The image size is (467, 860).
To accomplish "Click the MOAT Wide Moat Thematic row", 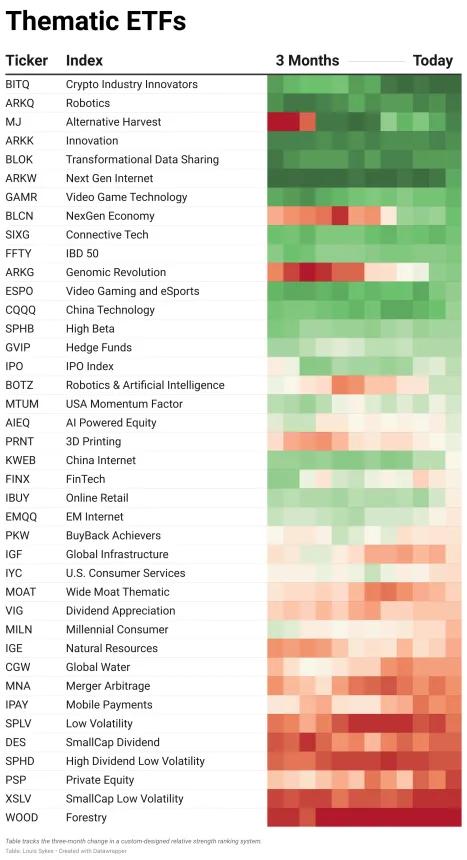I will pyautogui.click(x=233, y=592).
